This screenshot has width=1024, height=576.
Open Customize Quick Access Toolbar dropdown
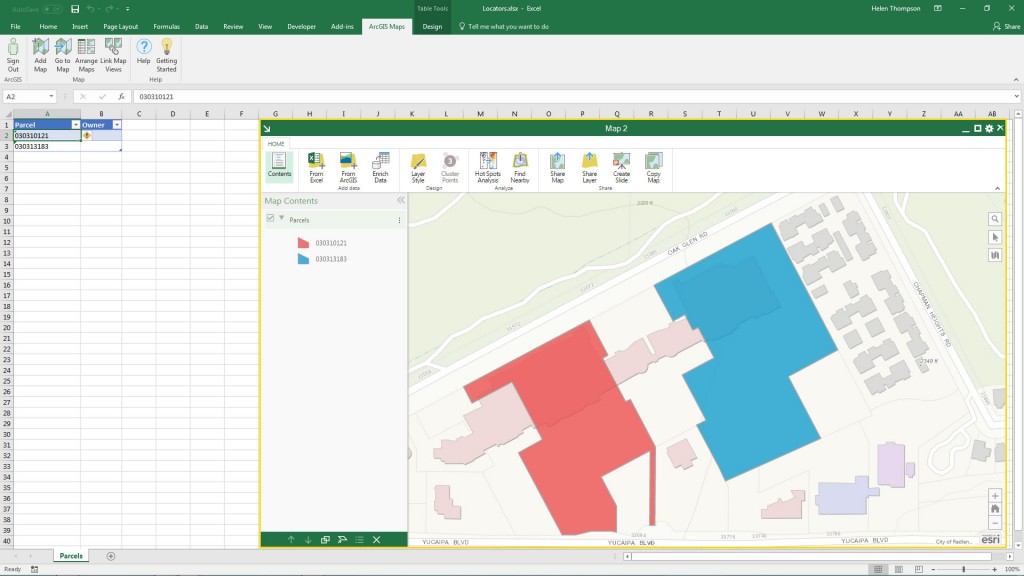coord(127,9)
